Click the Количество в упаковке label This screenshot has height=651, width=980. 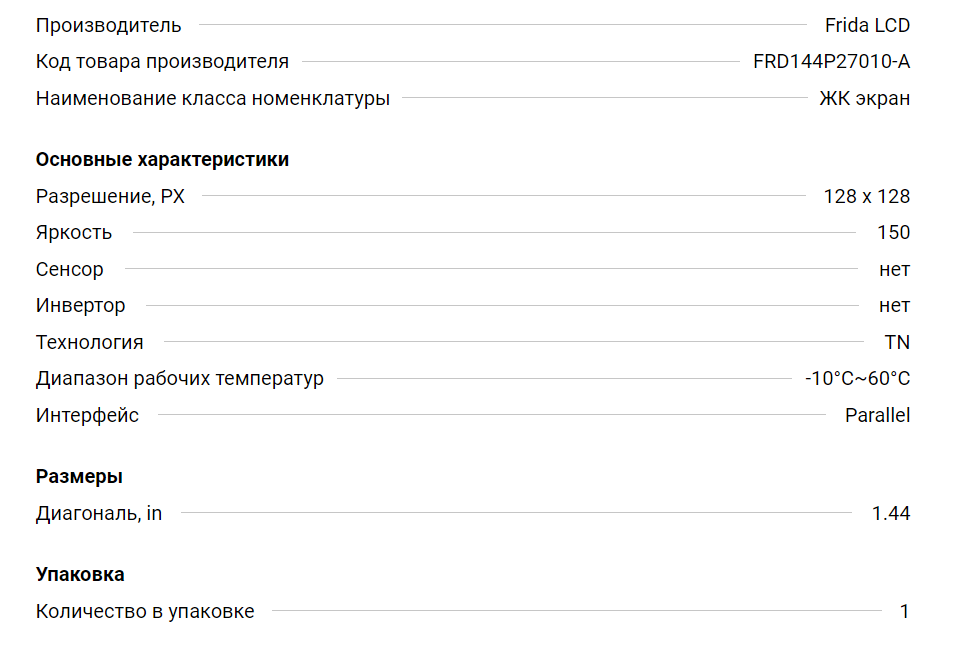[145, 611]
